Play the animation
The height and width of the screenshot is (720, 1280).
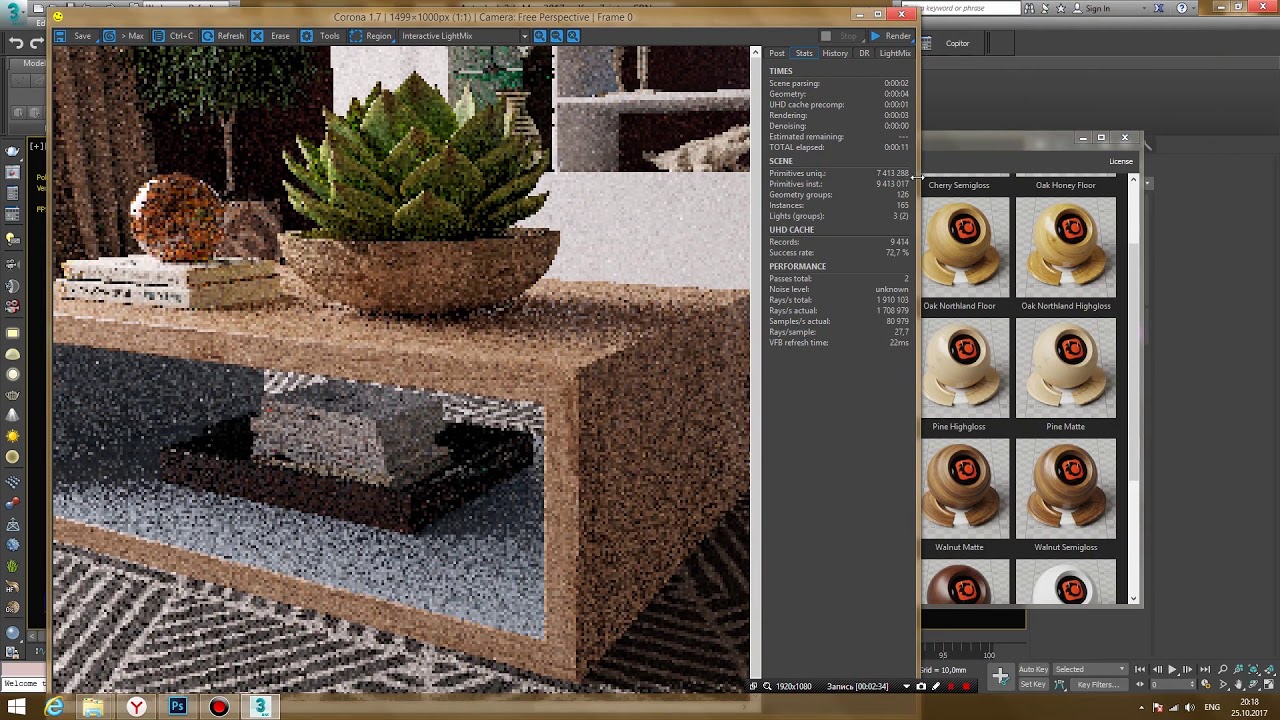(x=1172, y=669)
